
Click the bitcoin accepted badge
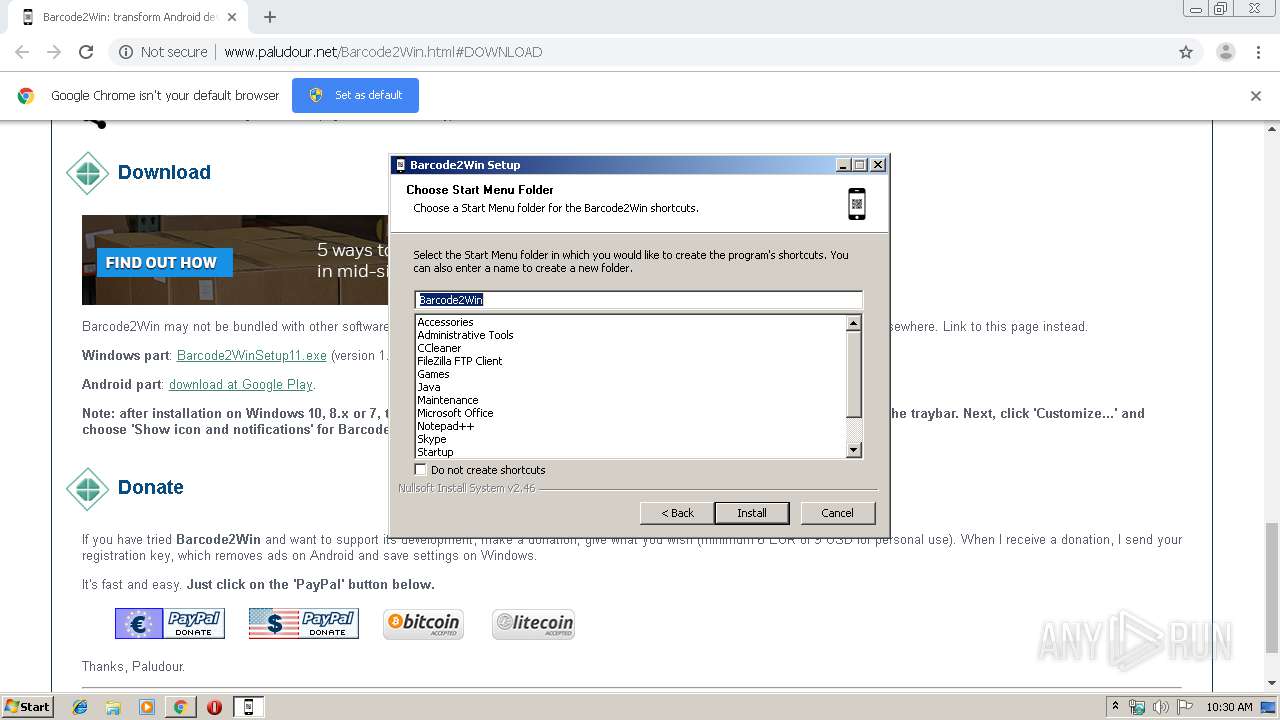point(423,624)
